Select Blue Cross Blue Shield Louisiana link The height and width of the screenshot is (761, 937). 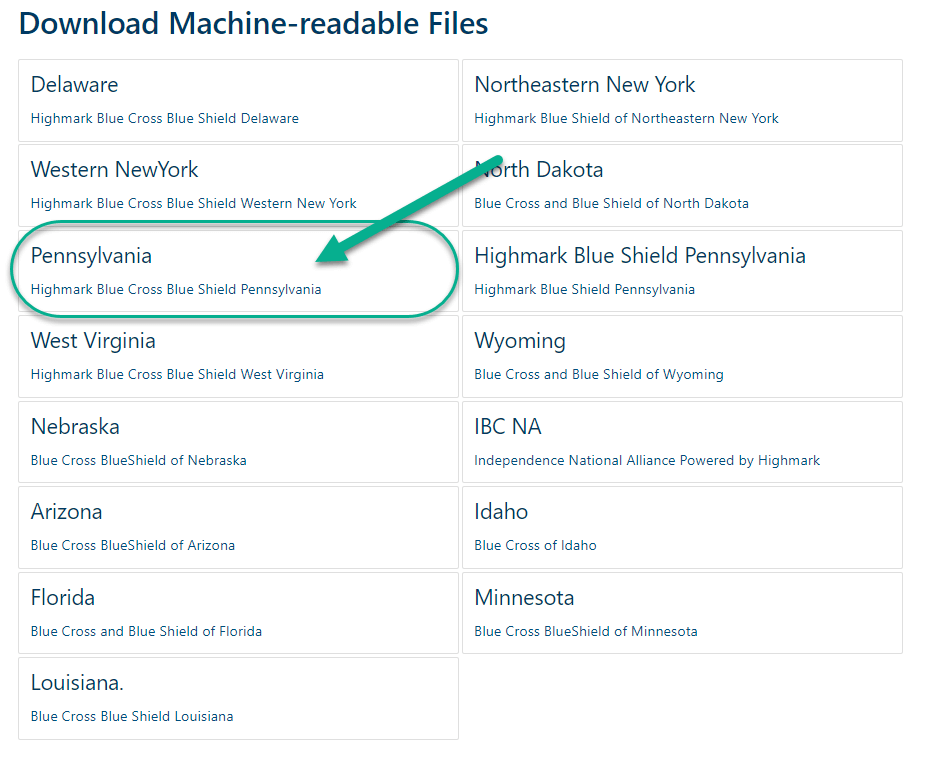click(x=131, y=716)
